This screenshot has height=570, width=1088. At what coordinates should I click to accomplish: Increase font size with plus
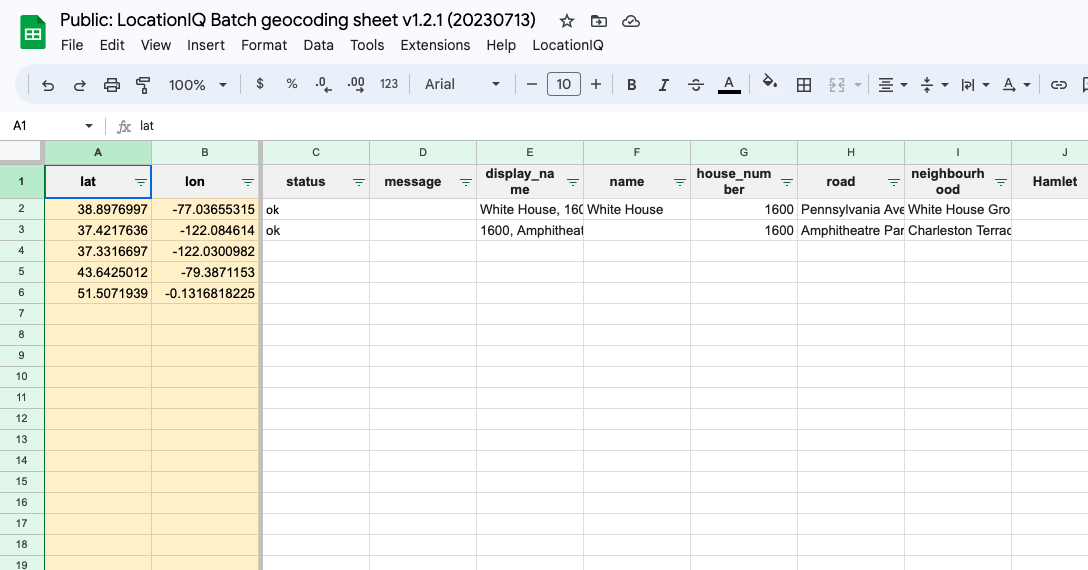[x=595, y=84]
